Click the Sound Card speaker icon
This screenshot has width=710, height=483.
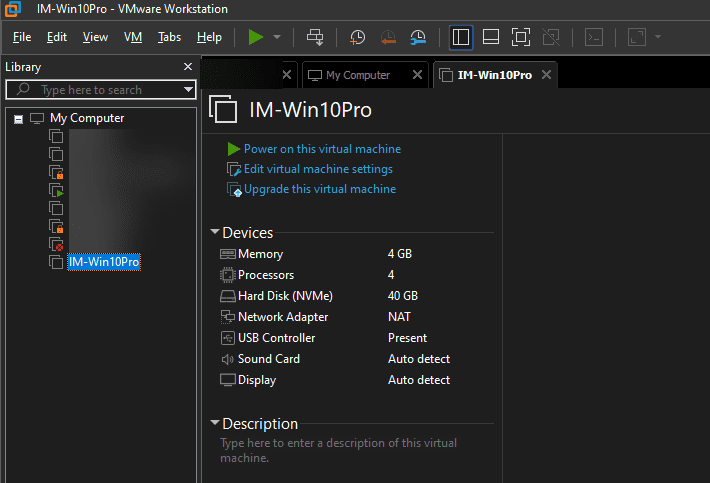pyautogui.click(x=227, y=359)
